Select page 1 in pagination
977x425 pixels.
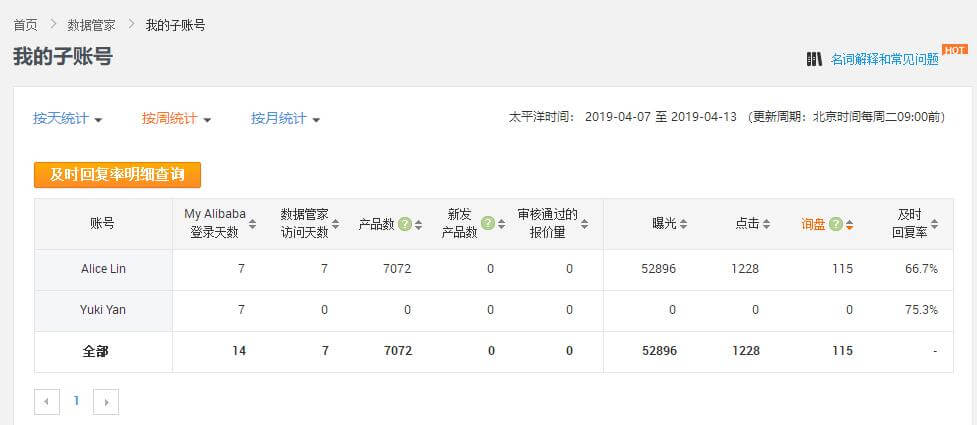coord(76,401)
